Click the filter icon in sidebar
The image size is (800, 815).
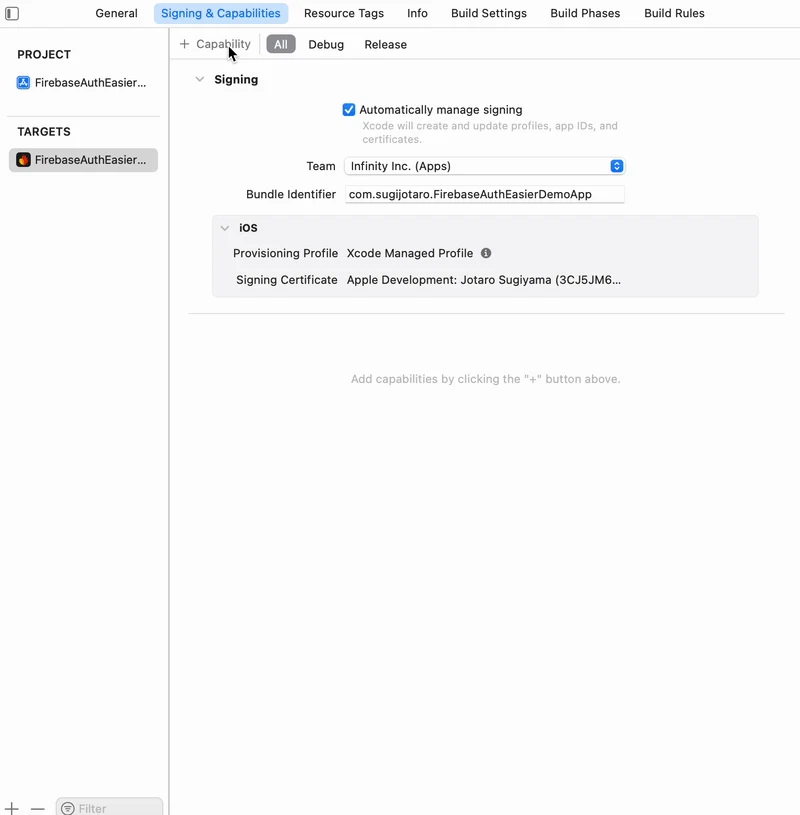(x=68, y=808)
